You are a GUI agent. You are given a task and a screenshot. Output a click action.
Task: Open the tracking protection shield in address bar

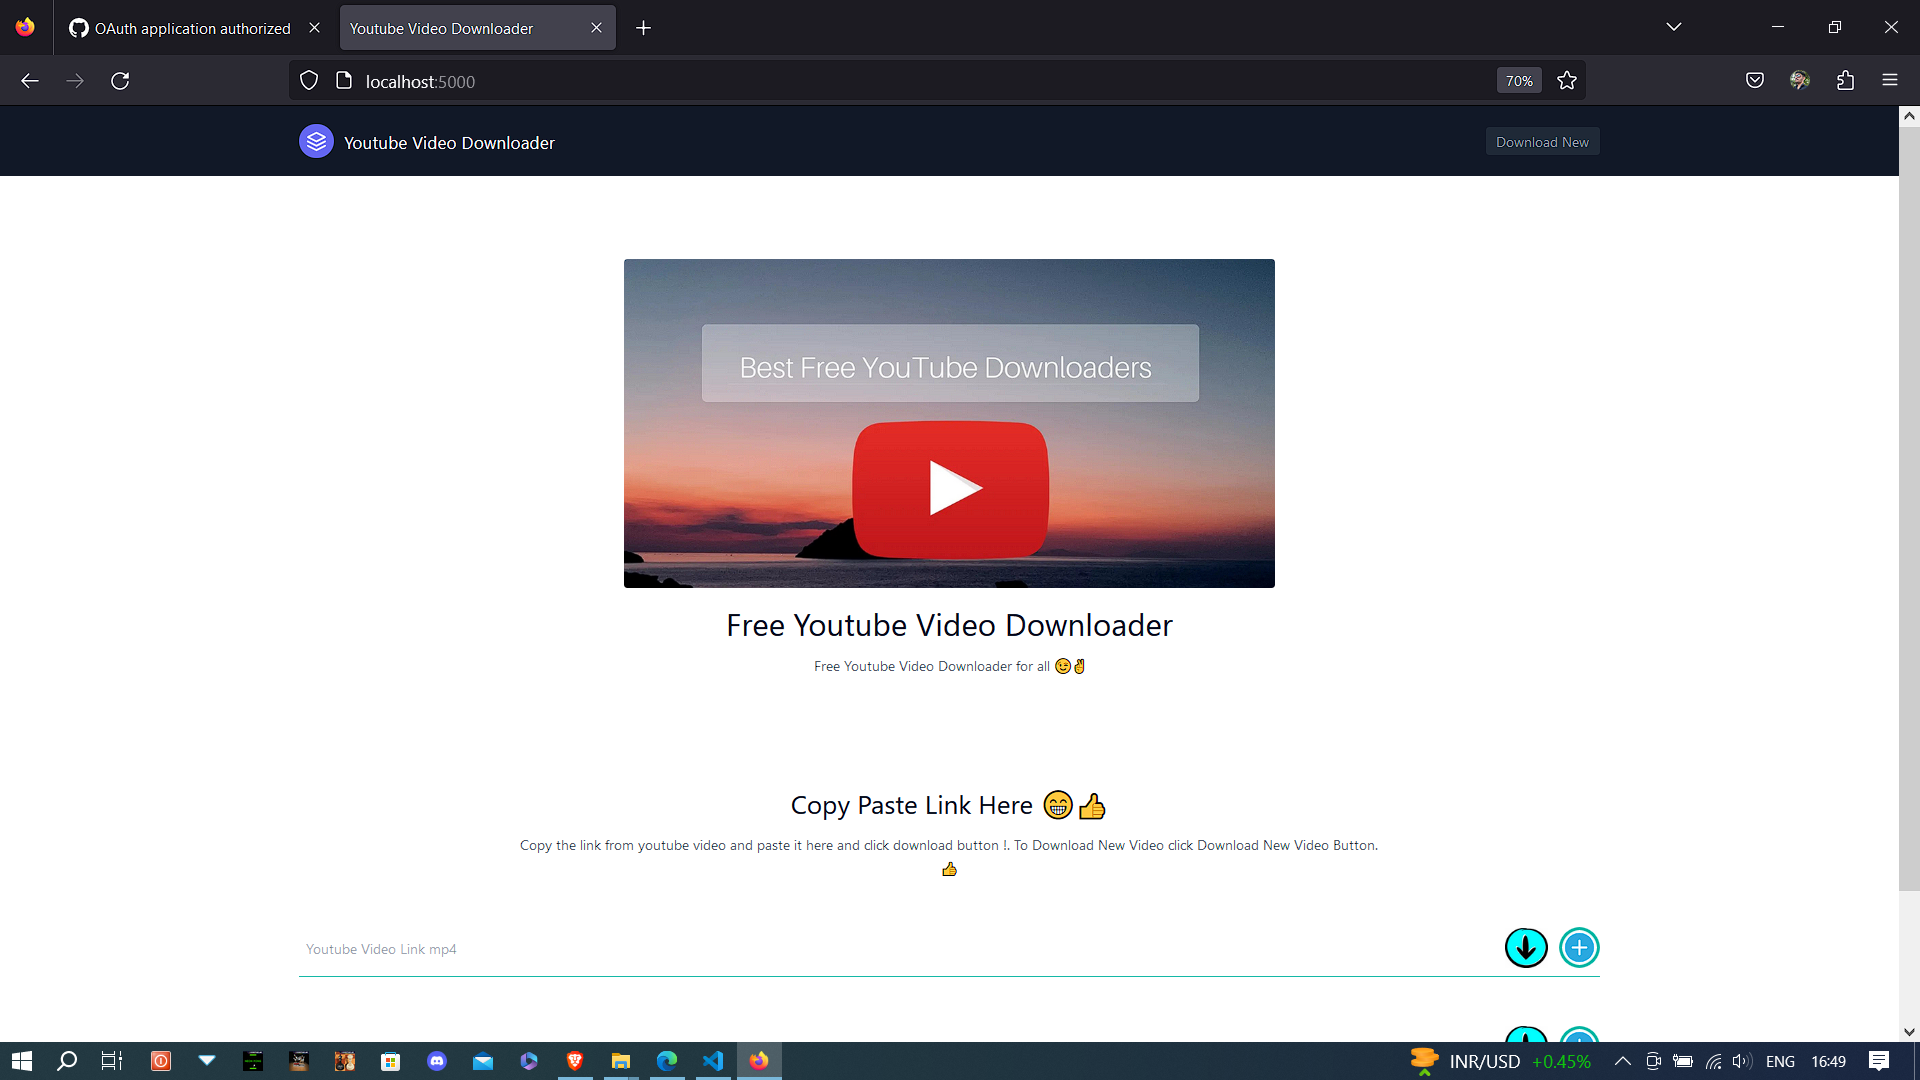(x=308, y=80)
